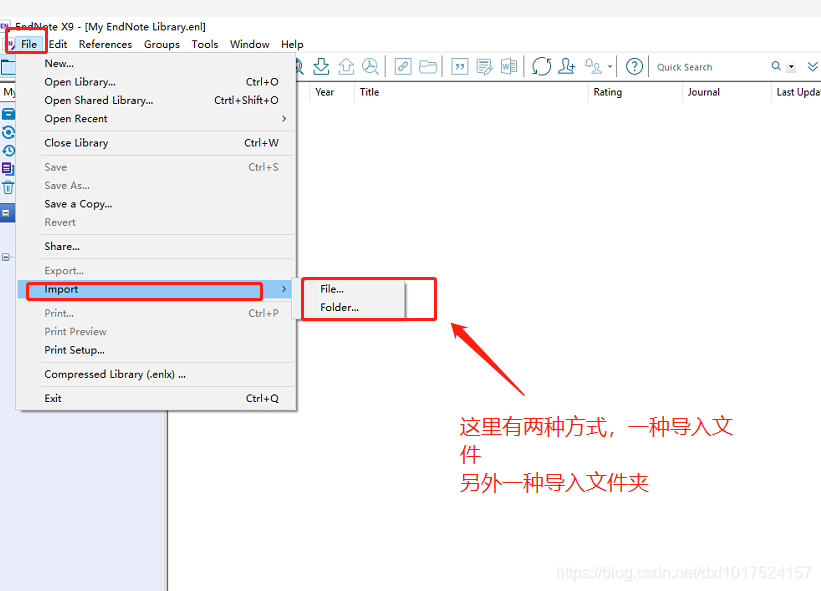This screenshot has width=821, height=591.
Task: Click the Insert Citation quotation-mark icon
Action: point(460,66)
